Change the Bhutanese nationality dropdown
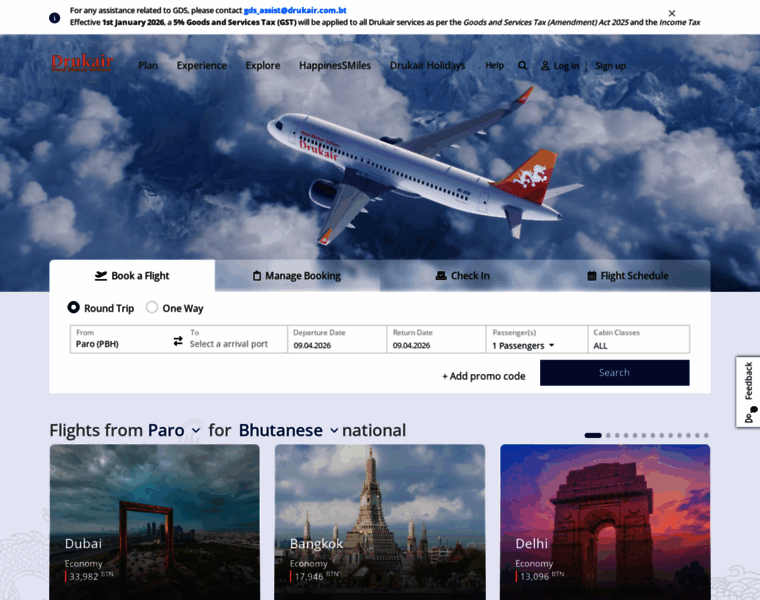760x600 pixels. [288, 430]
